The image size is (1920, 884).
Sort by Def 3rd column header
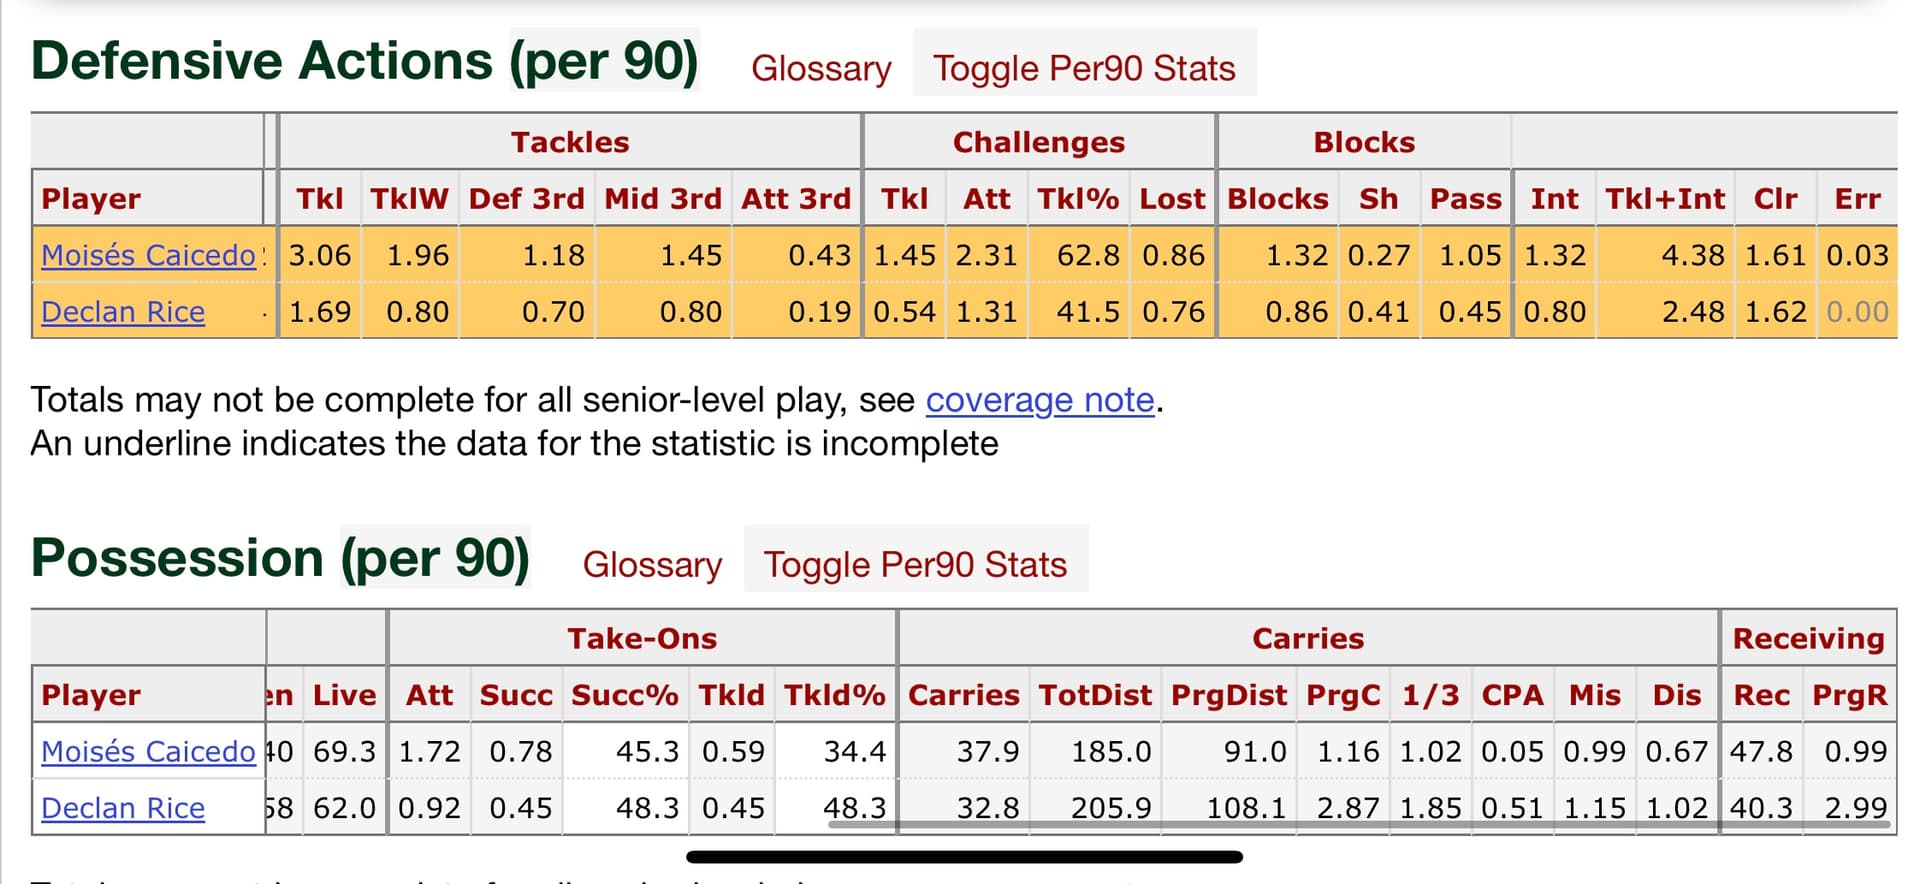click(526, 198)
